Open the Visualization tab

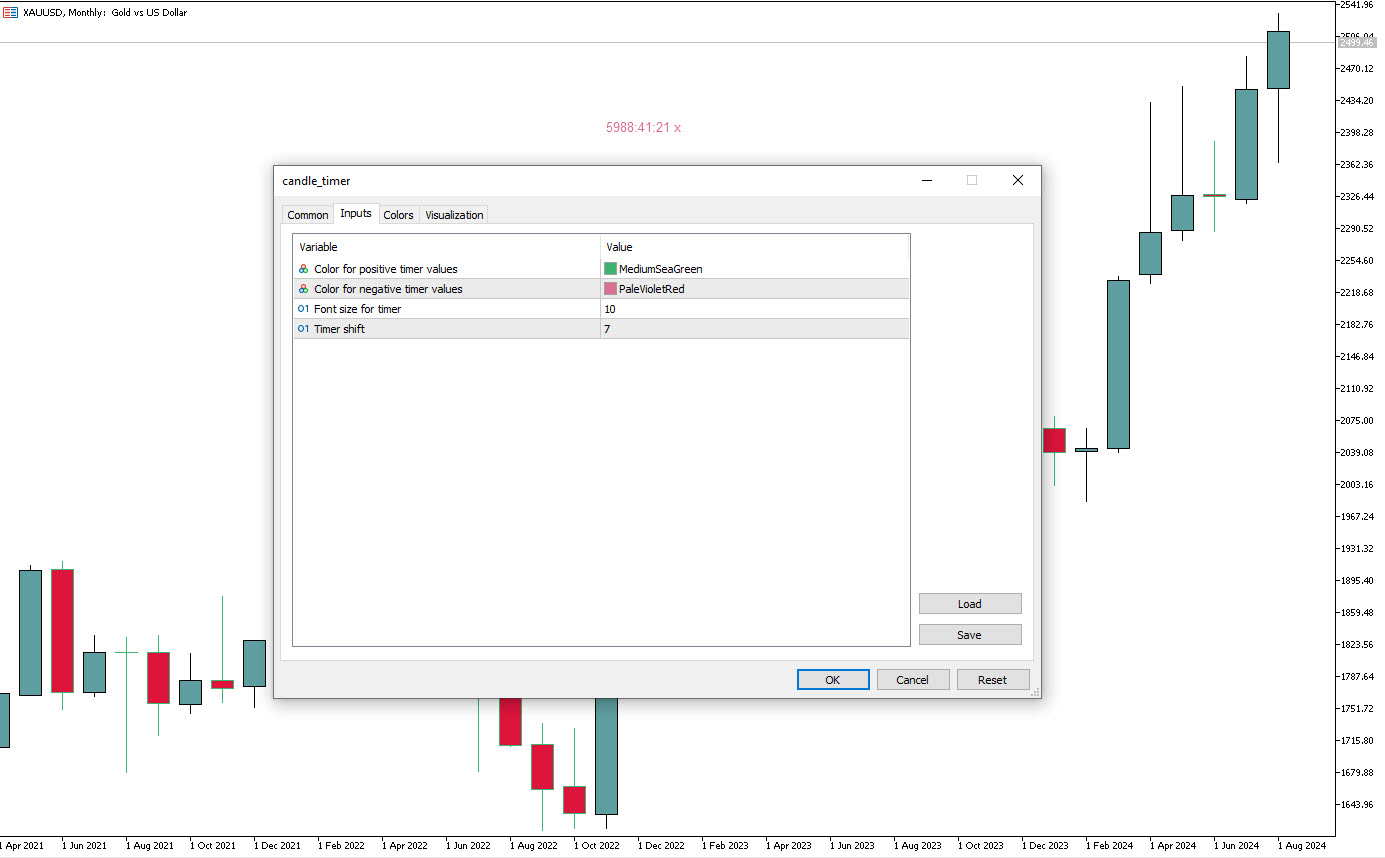coord(454,215)
